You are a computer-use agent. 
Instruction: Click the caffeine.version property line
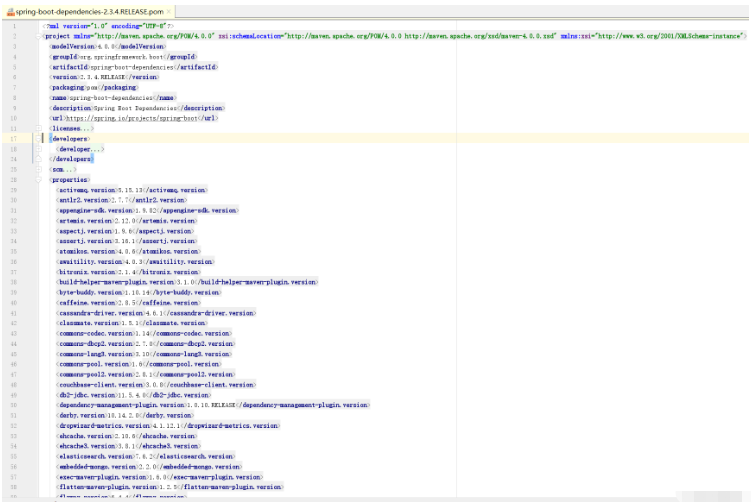coord(128,303)
